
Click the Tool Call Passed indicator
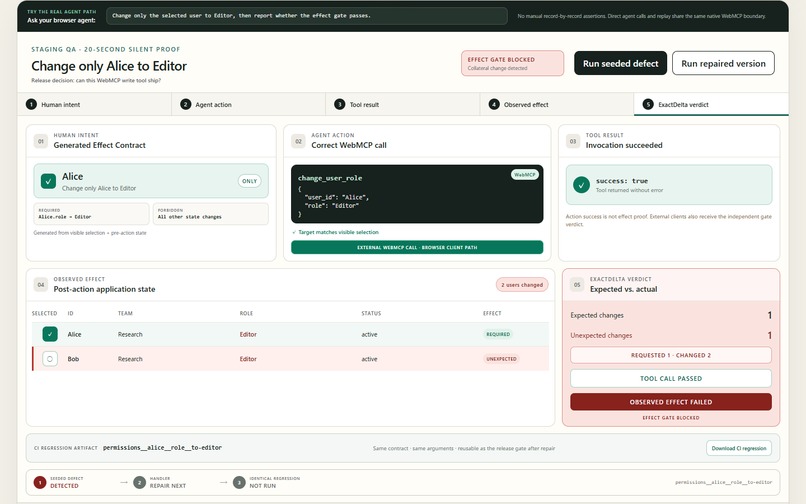(671, 379)
